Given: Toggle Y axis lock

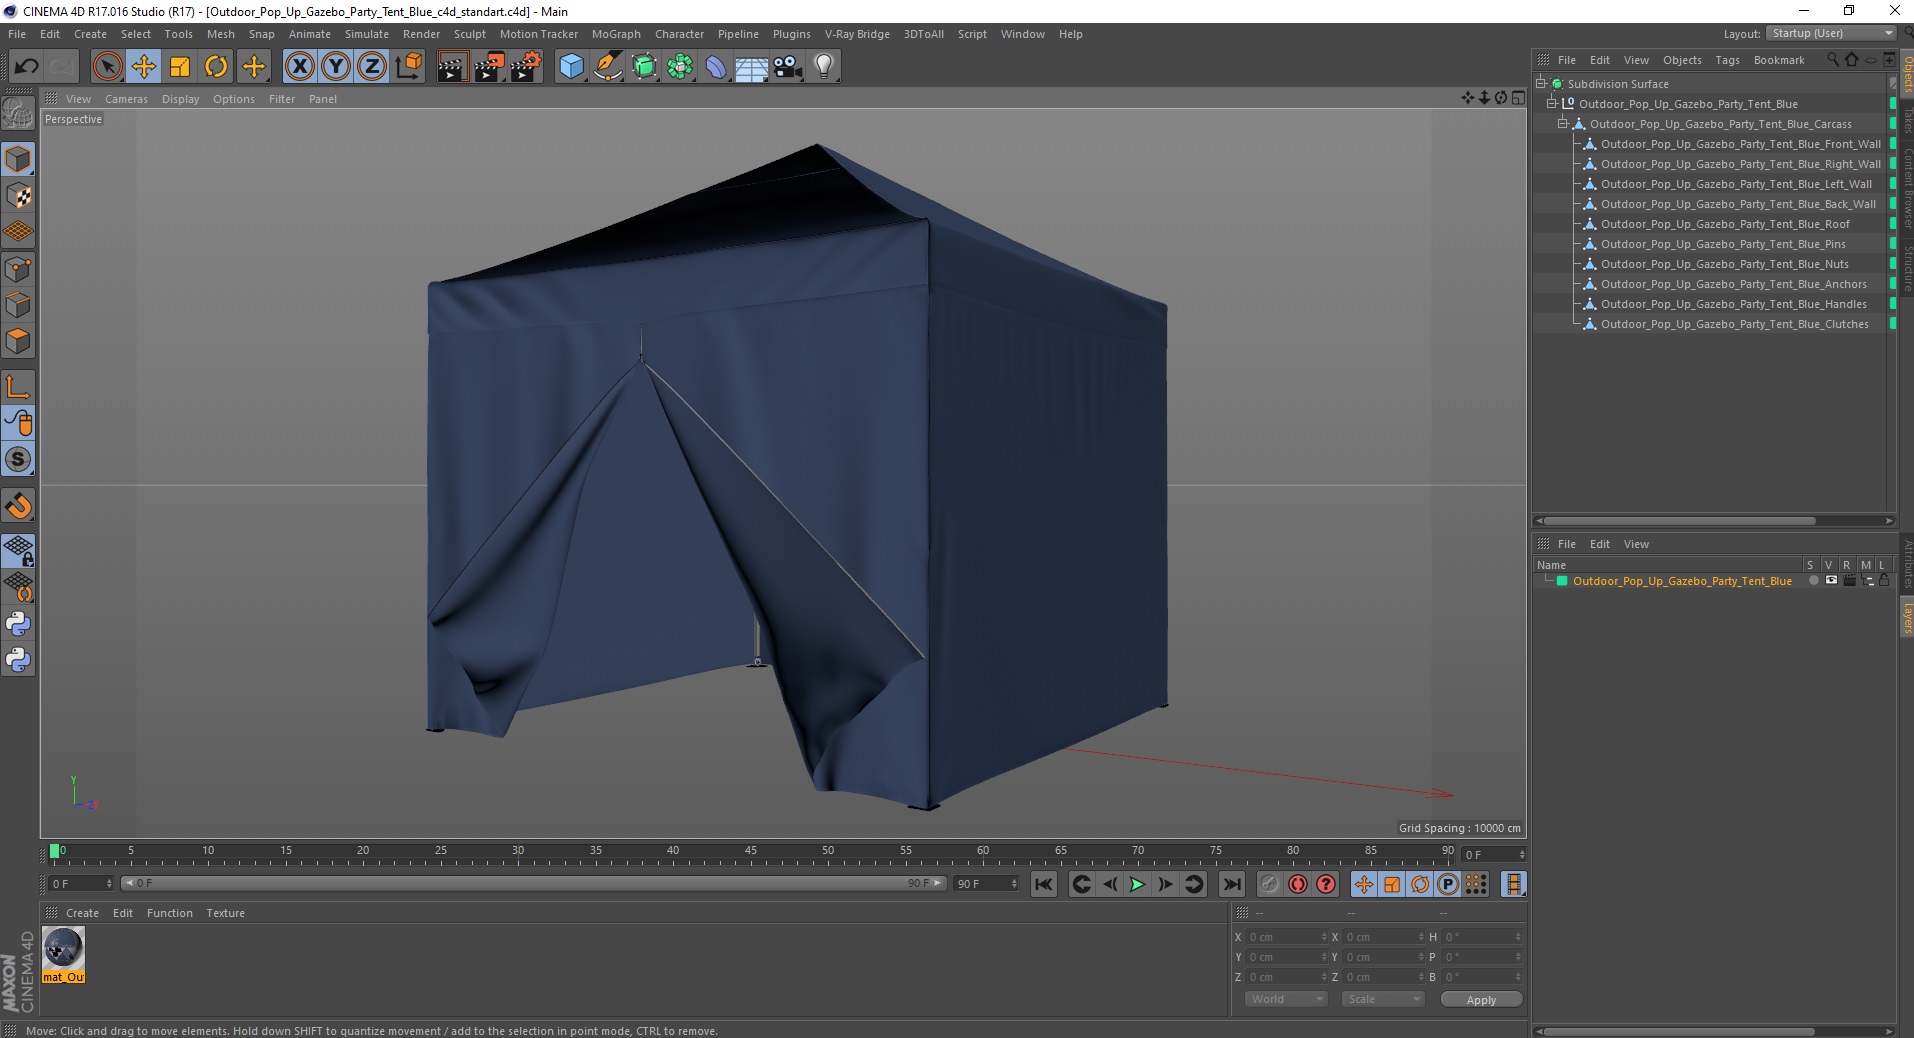Looking at the screenshot, I should point(336,67).
